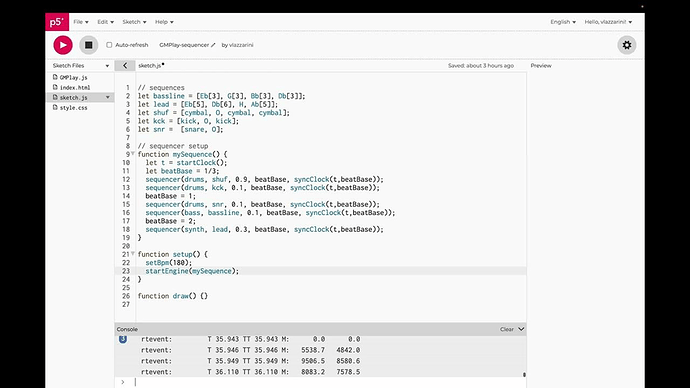Image resolution: width=690 pixels, height=388 pixels.
Task: Select GMPlay.js in the file list
Action: point(73,77)
